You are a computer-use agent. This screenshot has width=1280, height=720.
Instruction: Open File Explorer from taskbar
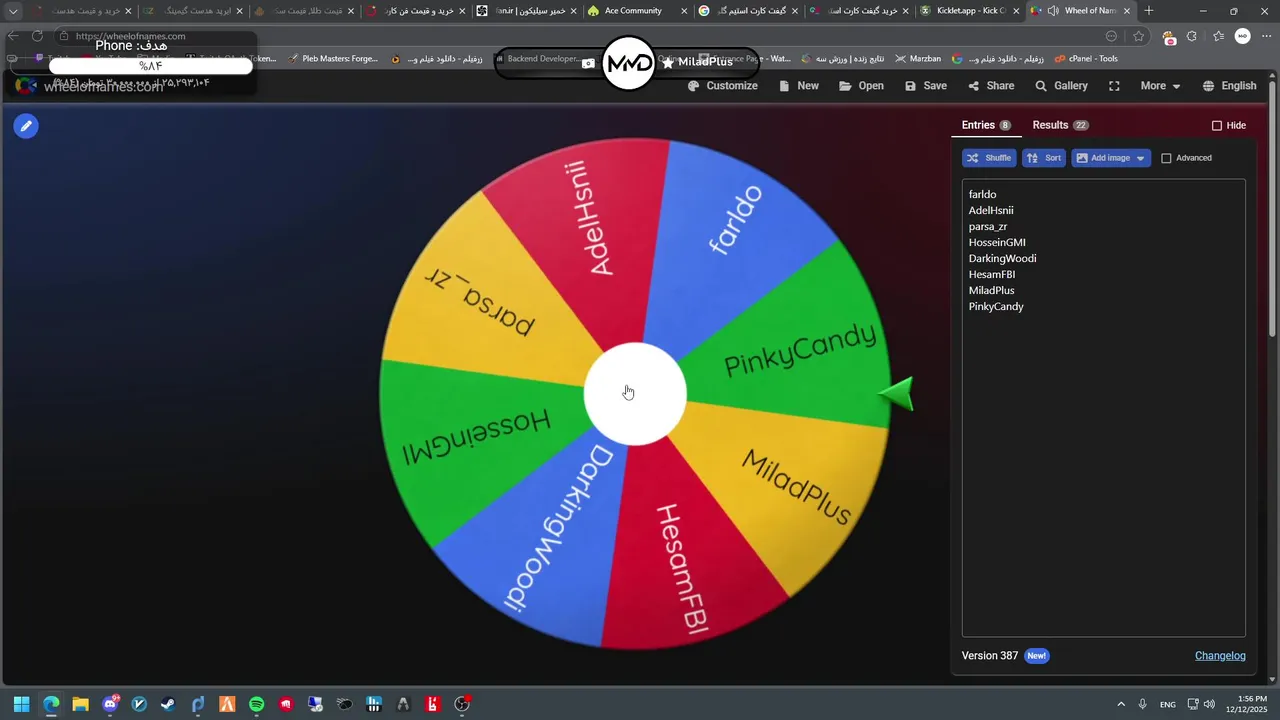80,704
